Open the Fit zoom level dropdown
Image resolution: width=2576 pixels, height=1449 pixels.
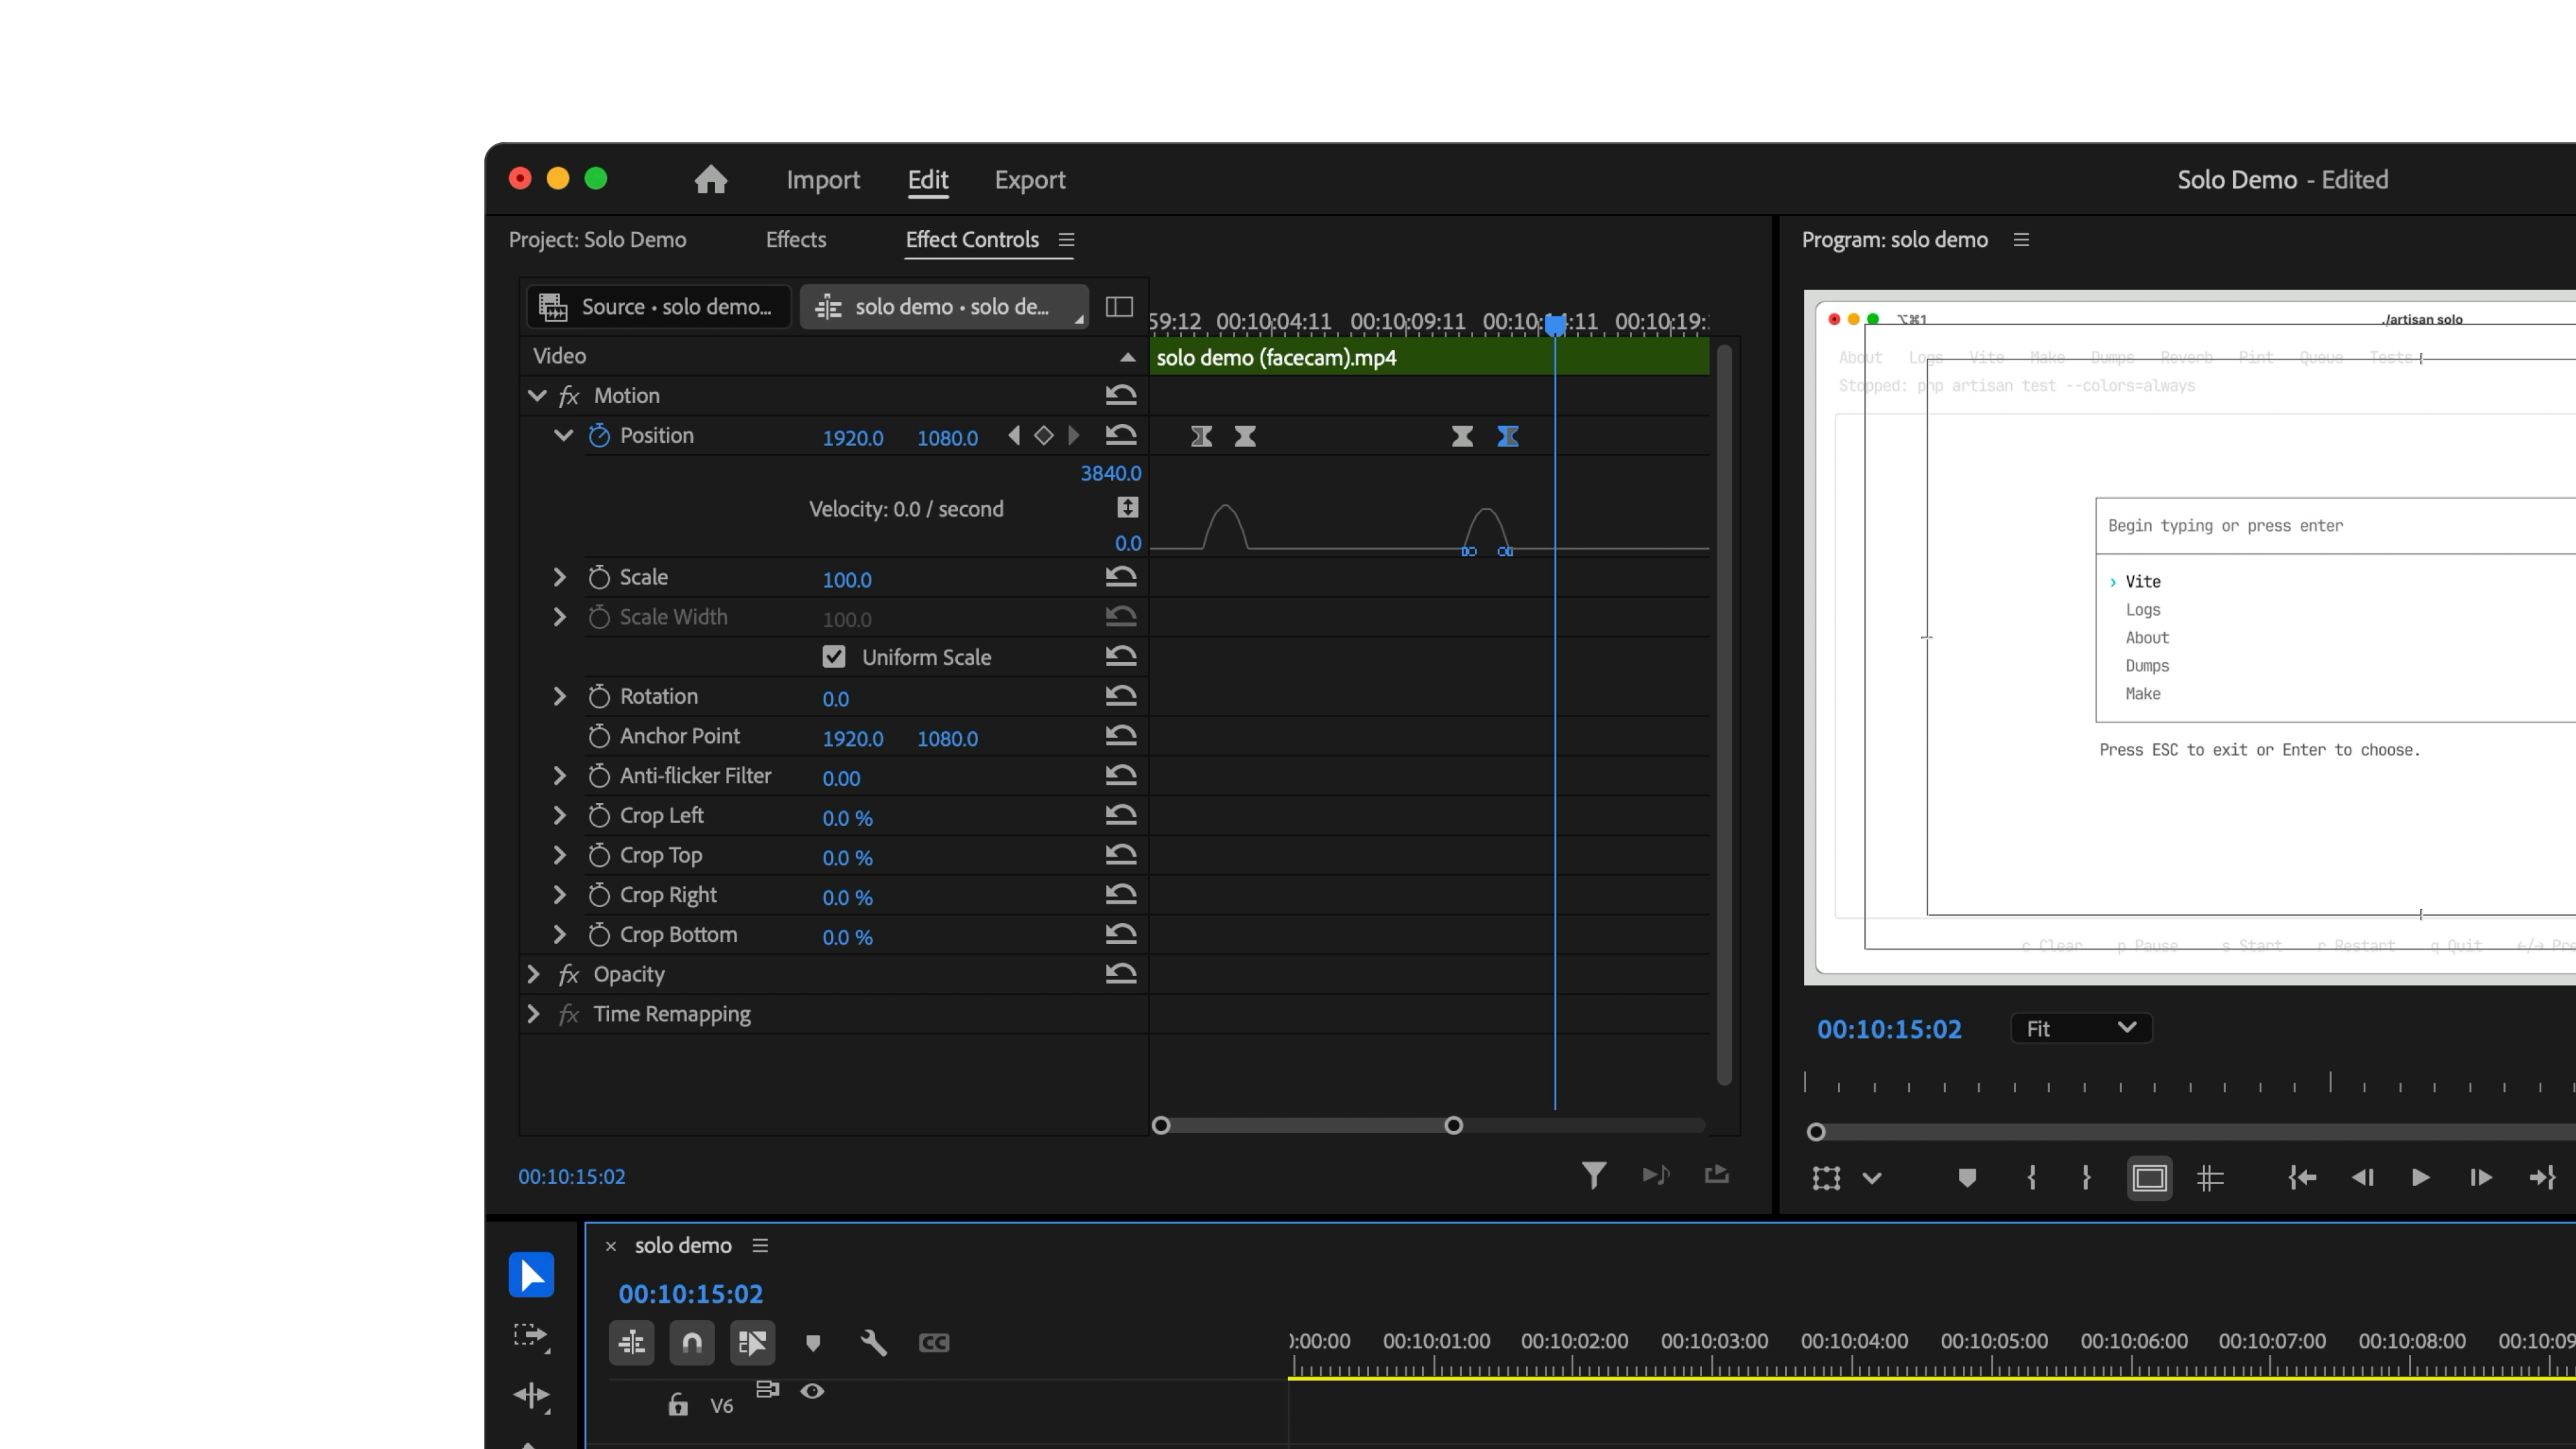2080,1028
